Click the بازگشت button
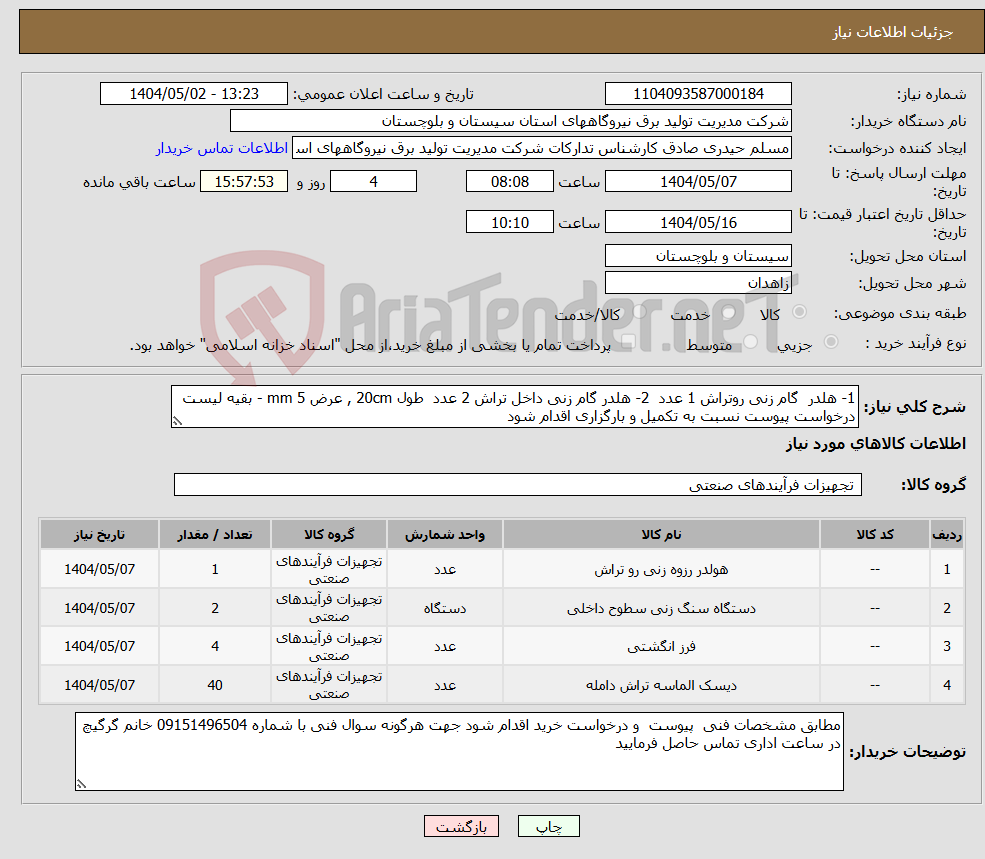985x859 pixels. (x=461, y=826)
